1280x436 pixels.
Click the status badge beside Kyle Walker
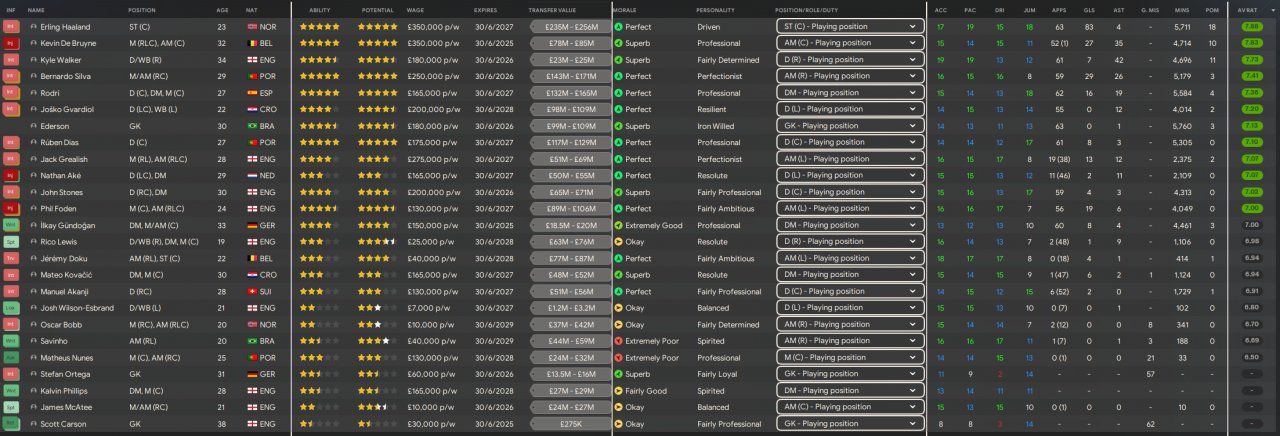[11, 60]
